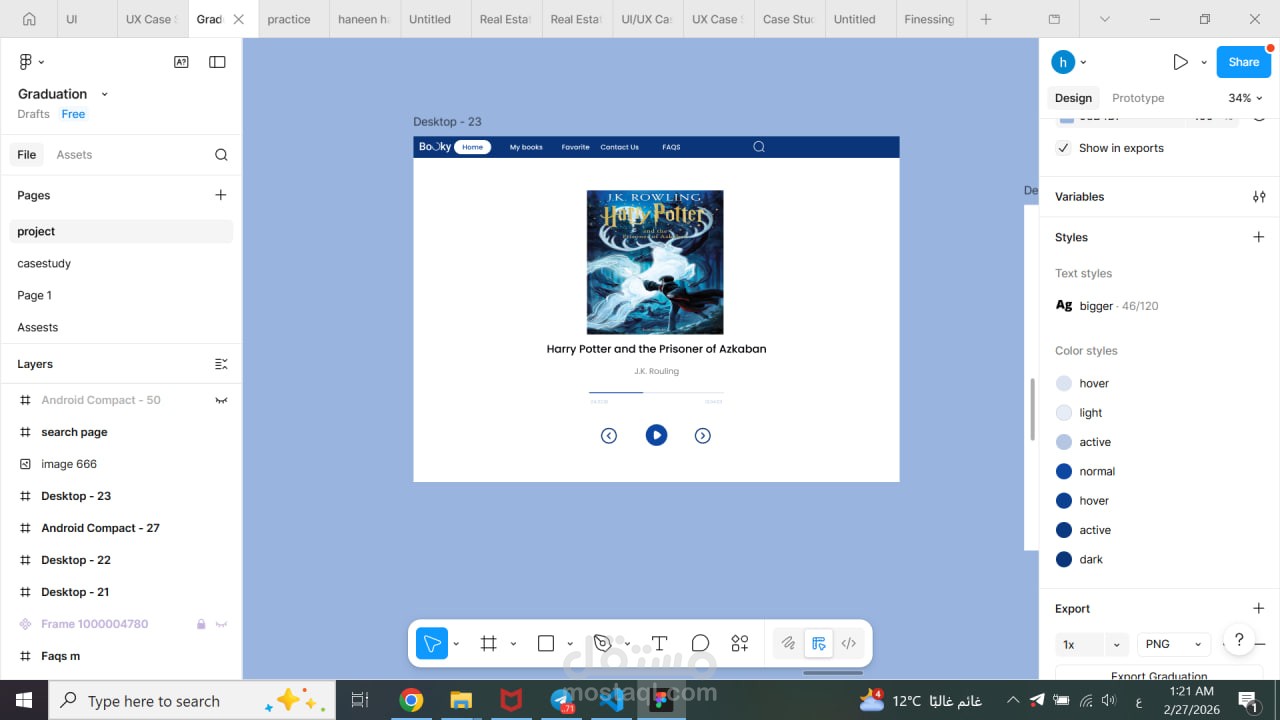Unlock the Frame 1000004780 layer
Image resolution: width=1280 pixels, height=720 pixels.
tap(201, 624)
